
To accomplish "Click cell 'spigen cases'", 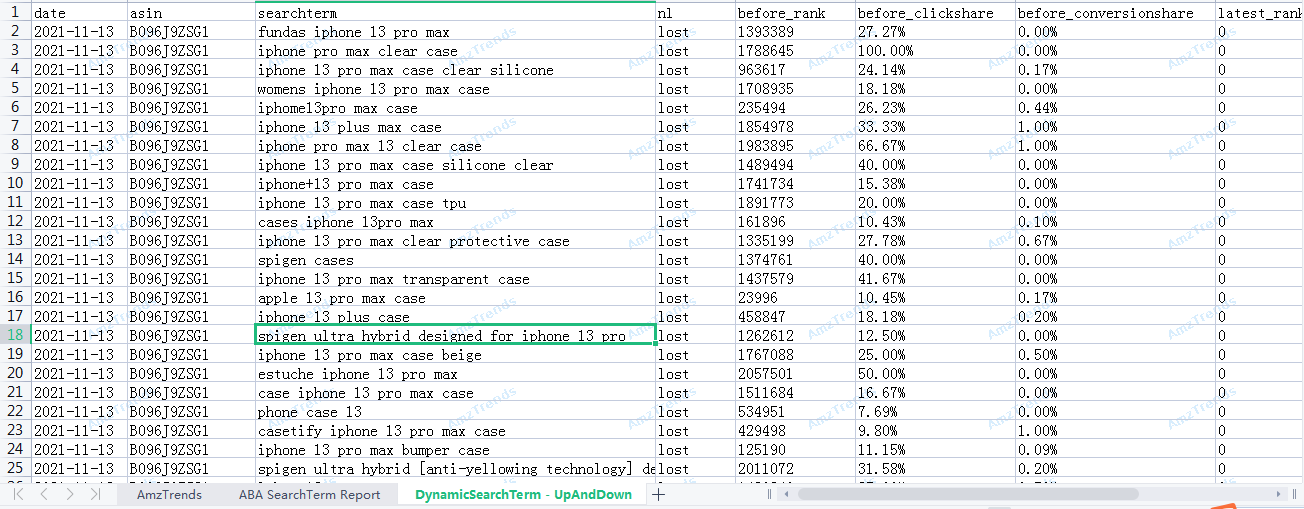I will (455, 260).
